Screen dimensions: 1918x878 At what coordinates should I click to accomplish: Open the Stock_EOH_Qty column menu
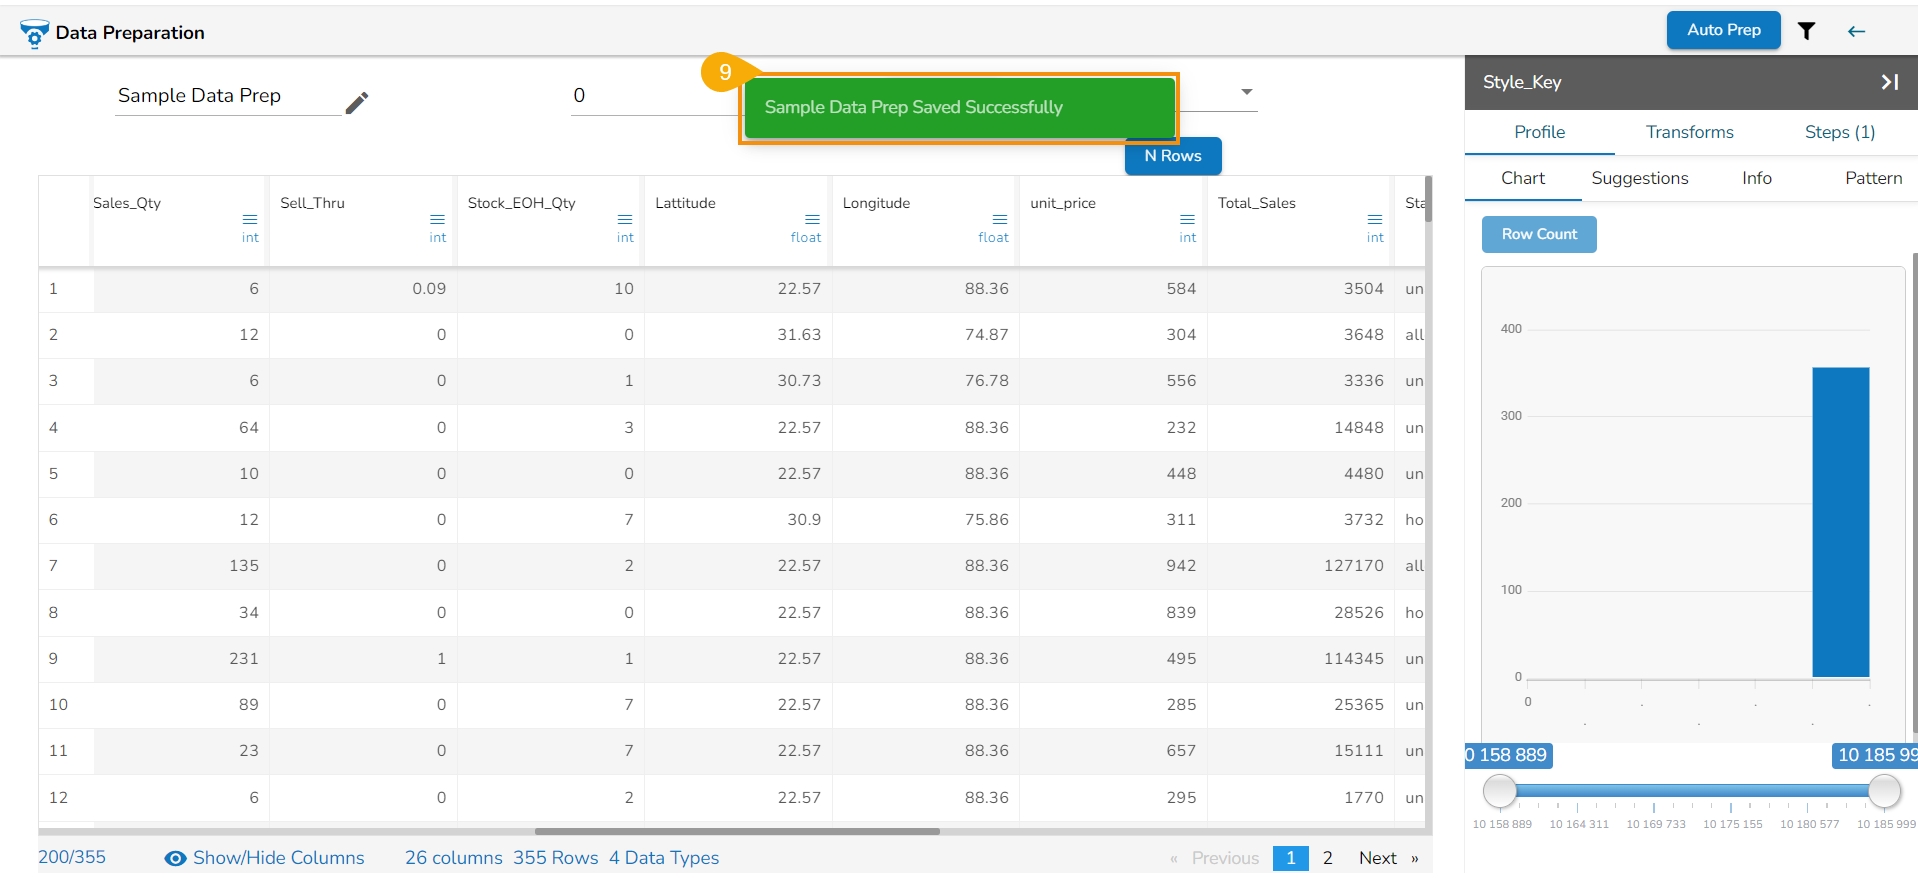[x=625, y=219]
